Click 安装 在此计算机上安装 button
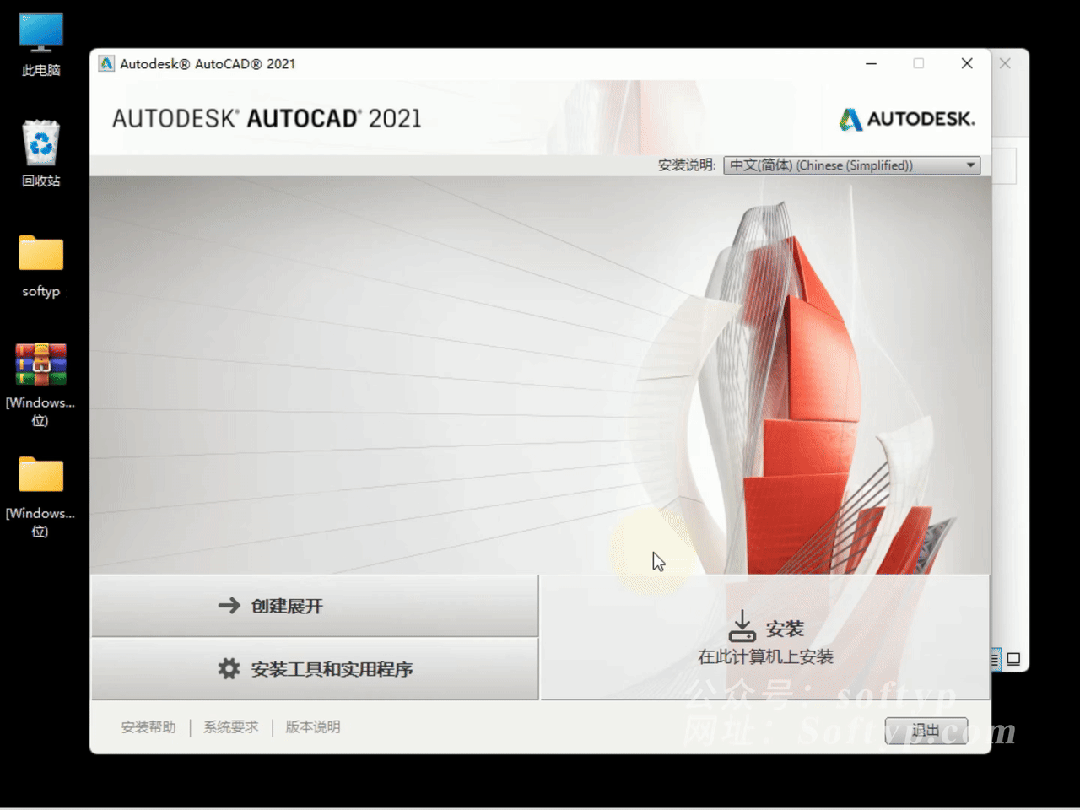1080x810 pixels. pos(765,638)
